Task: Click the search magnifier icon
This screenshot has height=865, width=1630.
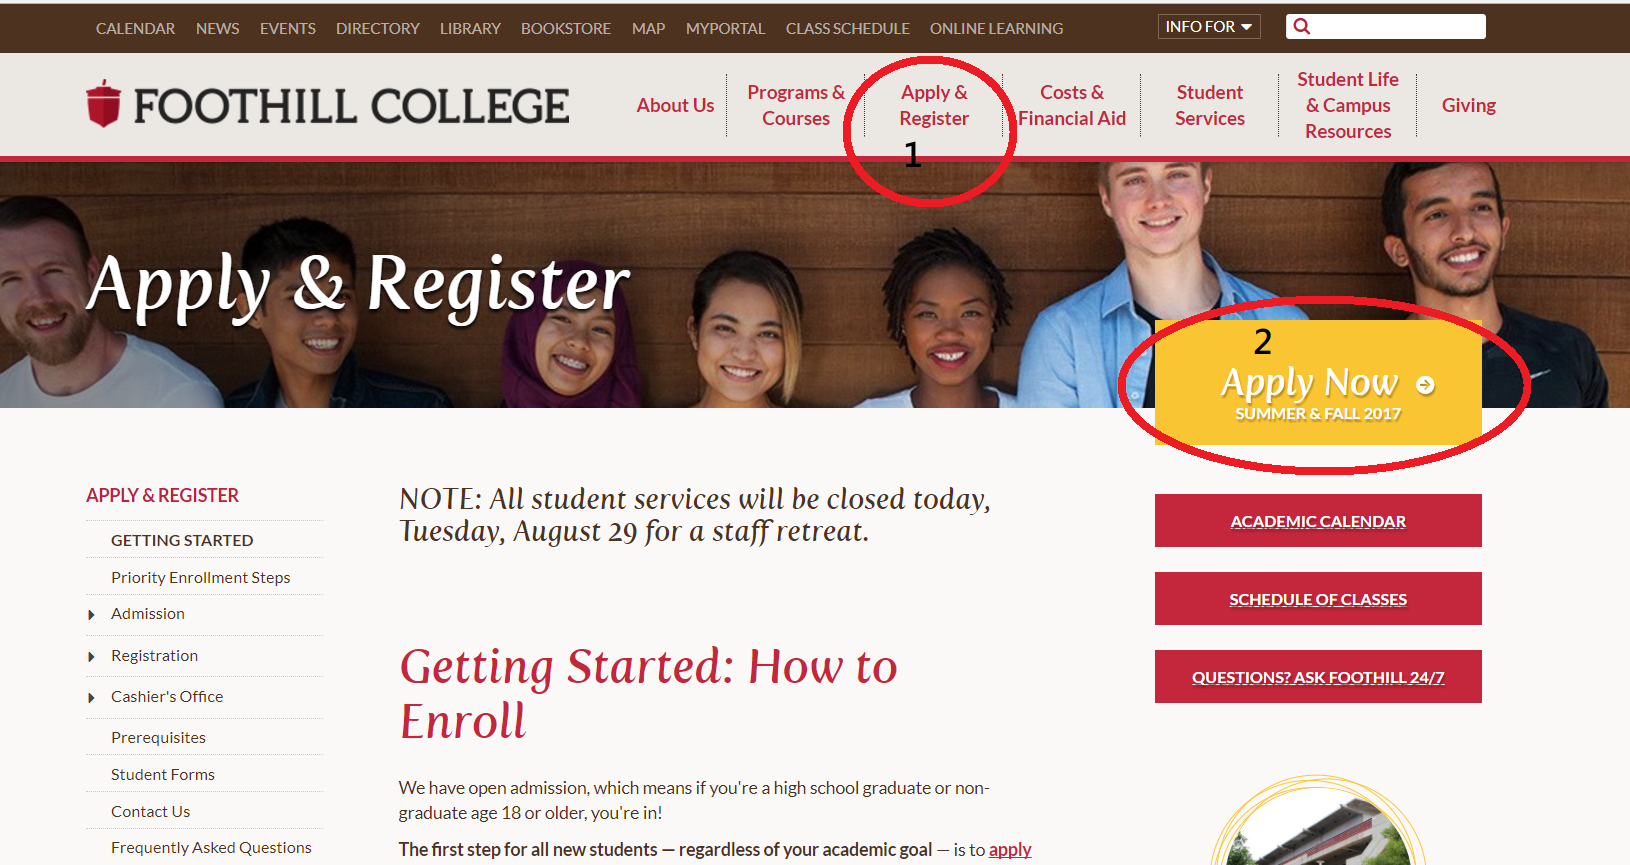Action: (x=1301, y=27)
